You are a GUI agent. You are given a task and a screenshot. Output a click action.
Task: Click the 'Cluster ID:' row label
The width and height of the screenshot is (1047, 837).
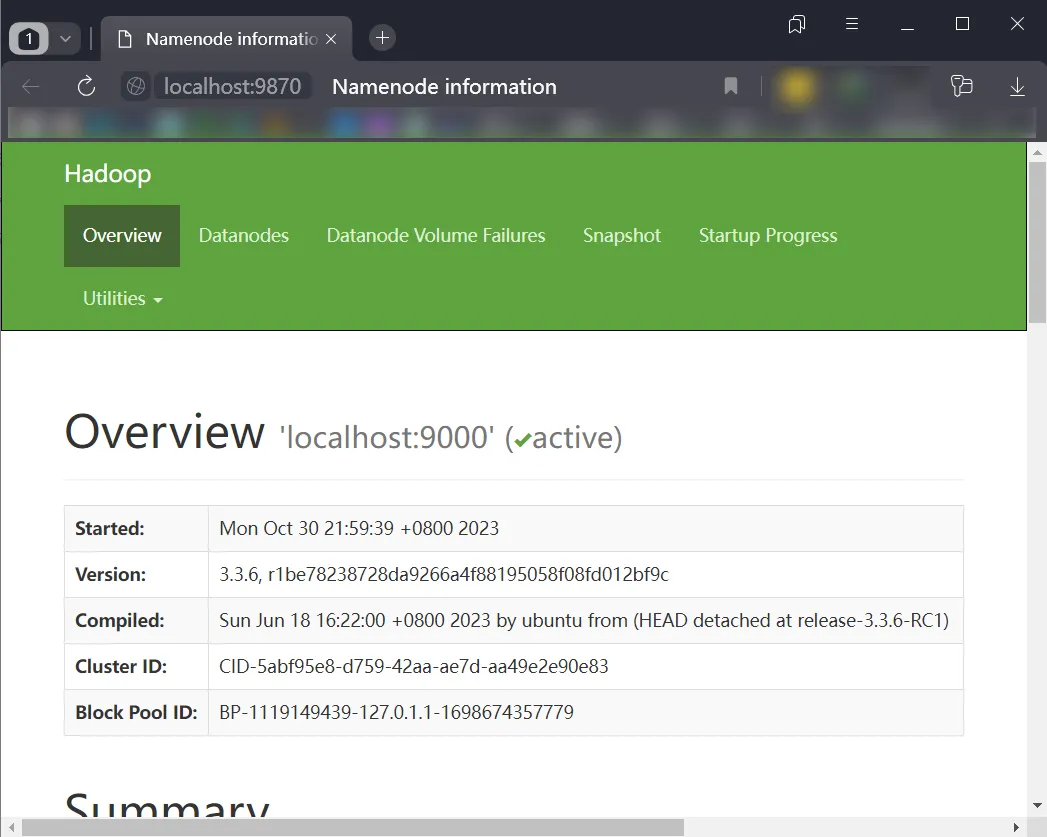pos(122,667)
